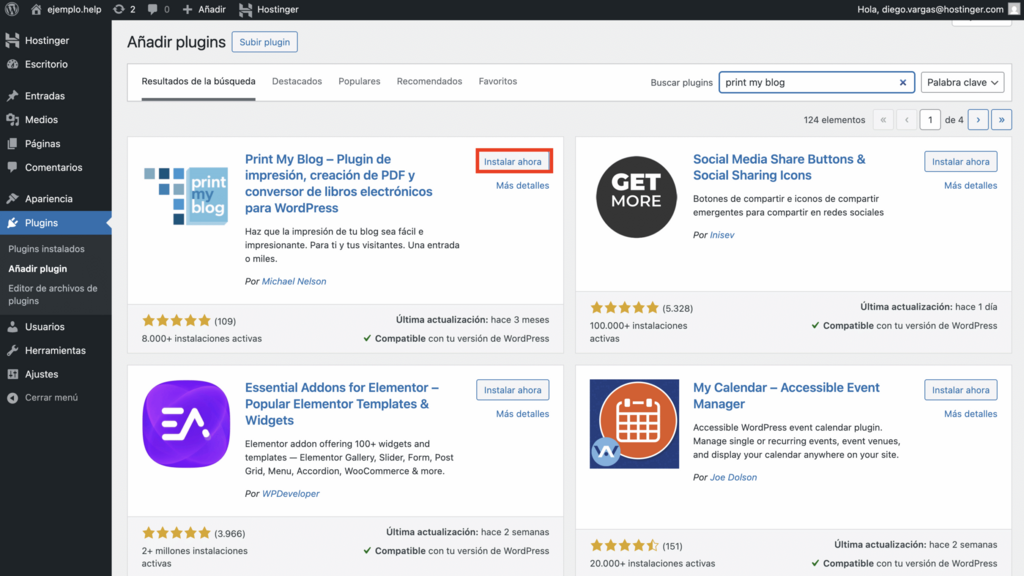1024x576 pixels.
Task: Click the "Subir plugin" button
Action: tap(264, 42)
